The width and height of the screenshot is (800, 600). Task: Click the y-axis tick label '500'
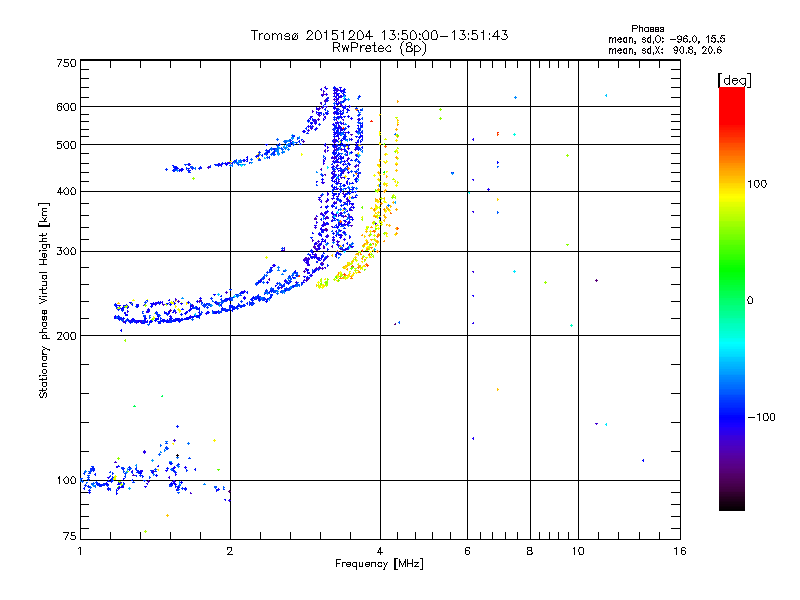click(66, 145)
